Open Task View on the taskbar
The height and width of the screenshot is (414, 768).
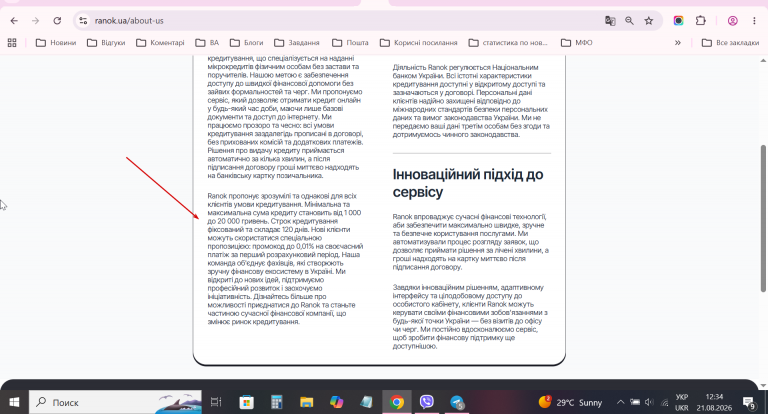[x=216, y=402]
